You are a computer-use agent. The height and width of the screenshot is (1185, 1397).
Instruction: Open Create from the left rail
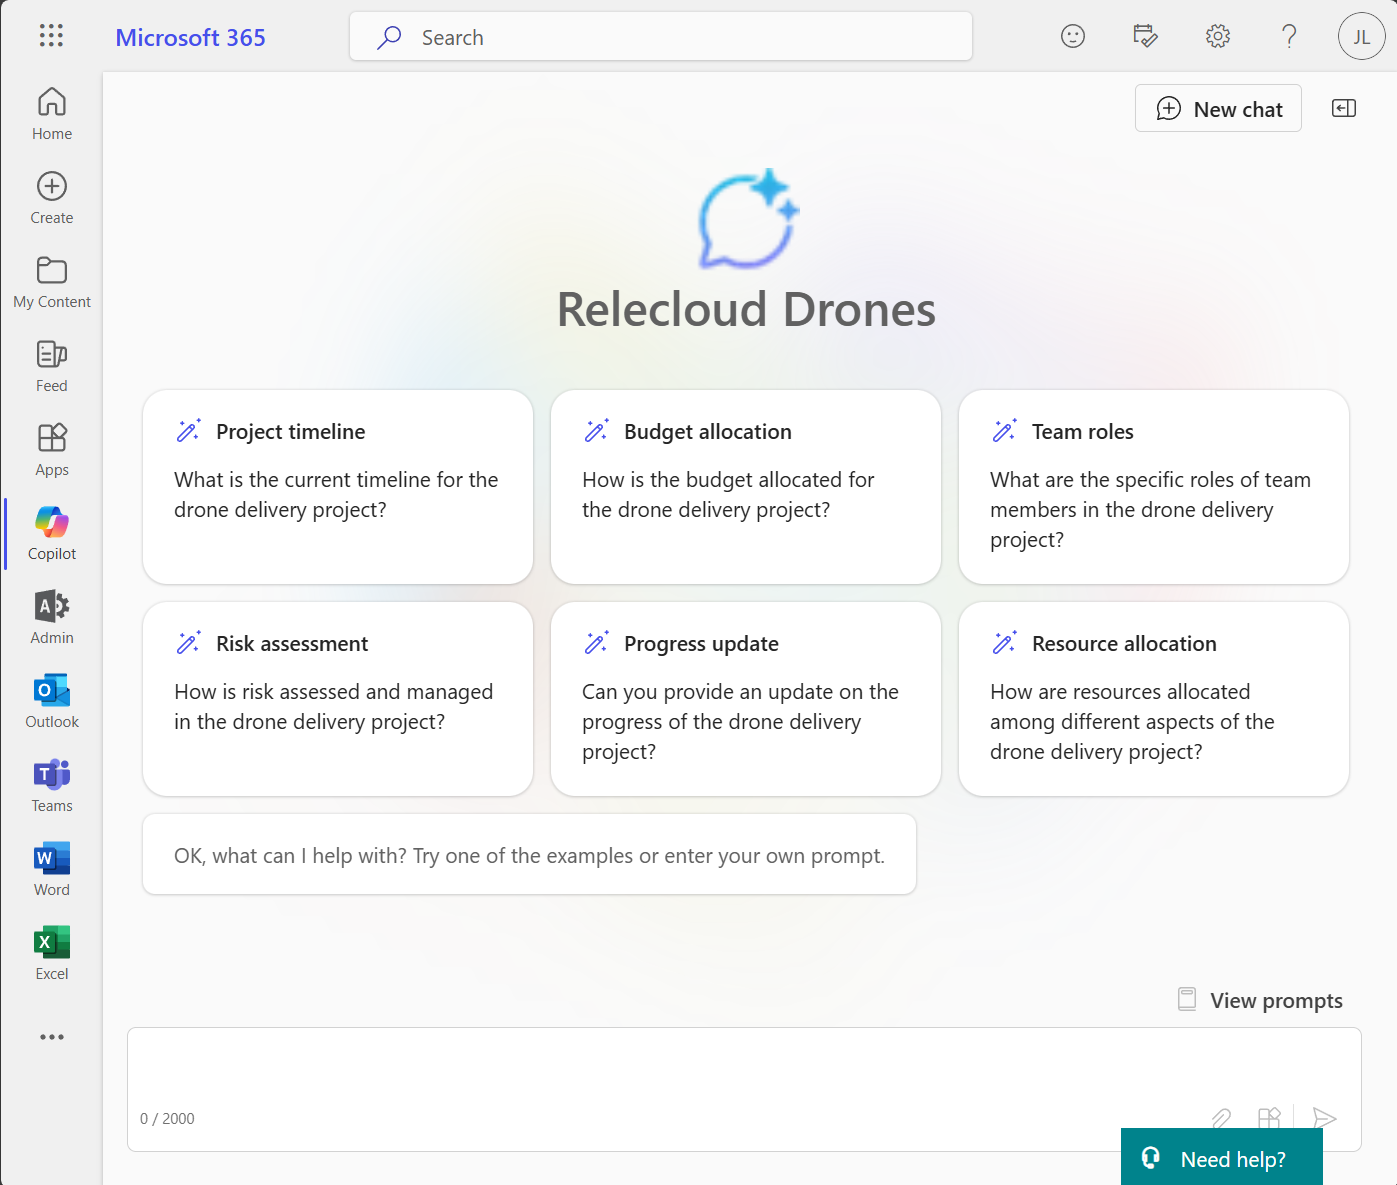52,198
